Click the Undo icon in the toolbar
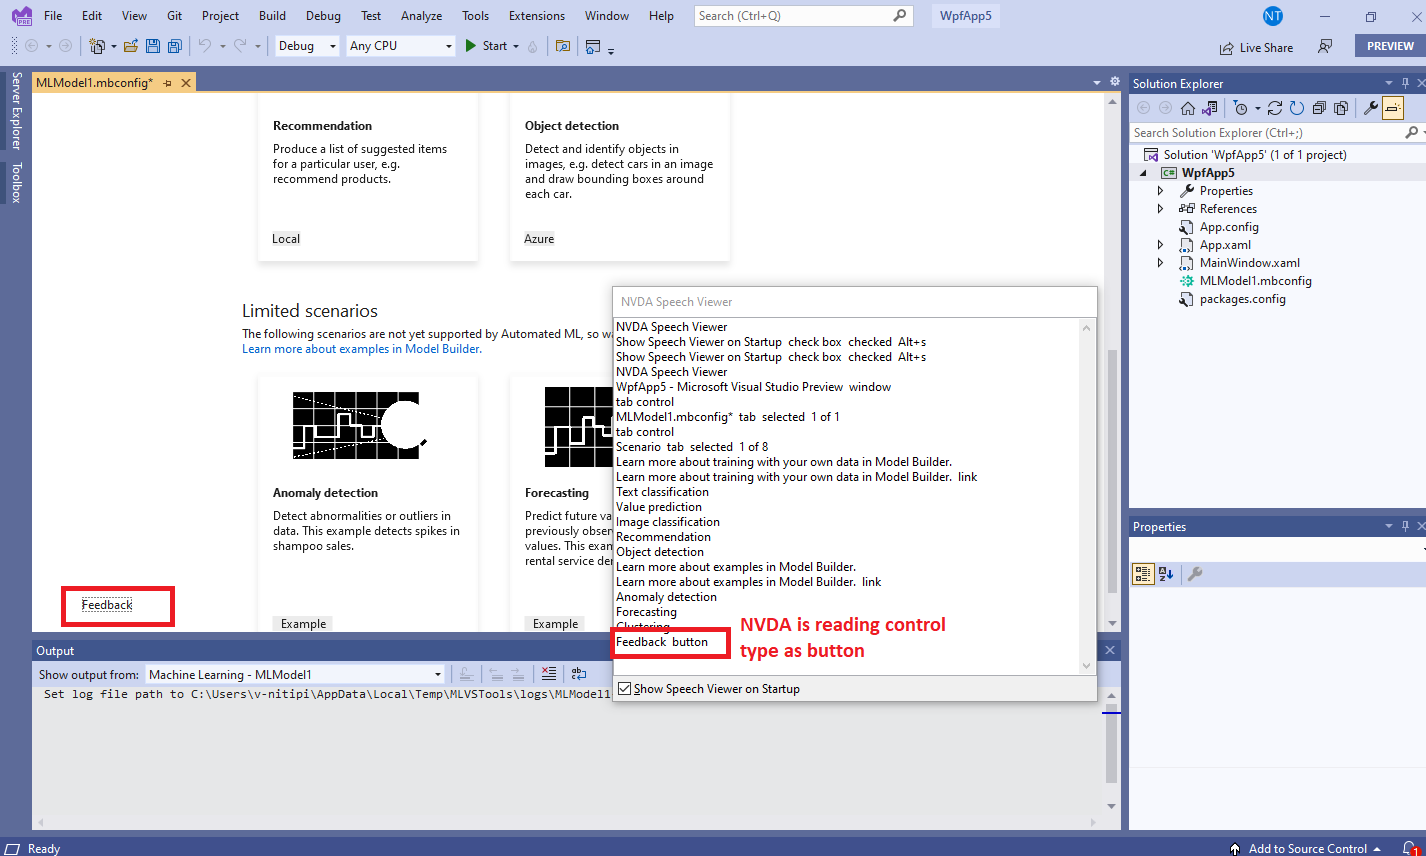The image size is (1426, 856). coord(207,46)
